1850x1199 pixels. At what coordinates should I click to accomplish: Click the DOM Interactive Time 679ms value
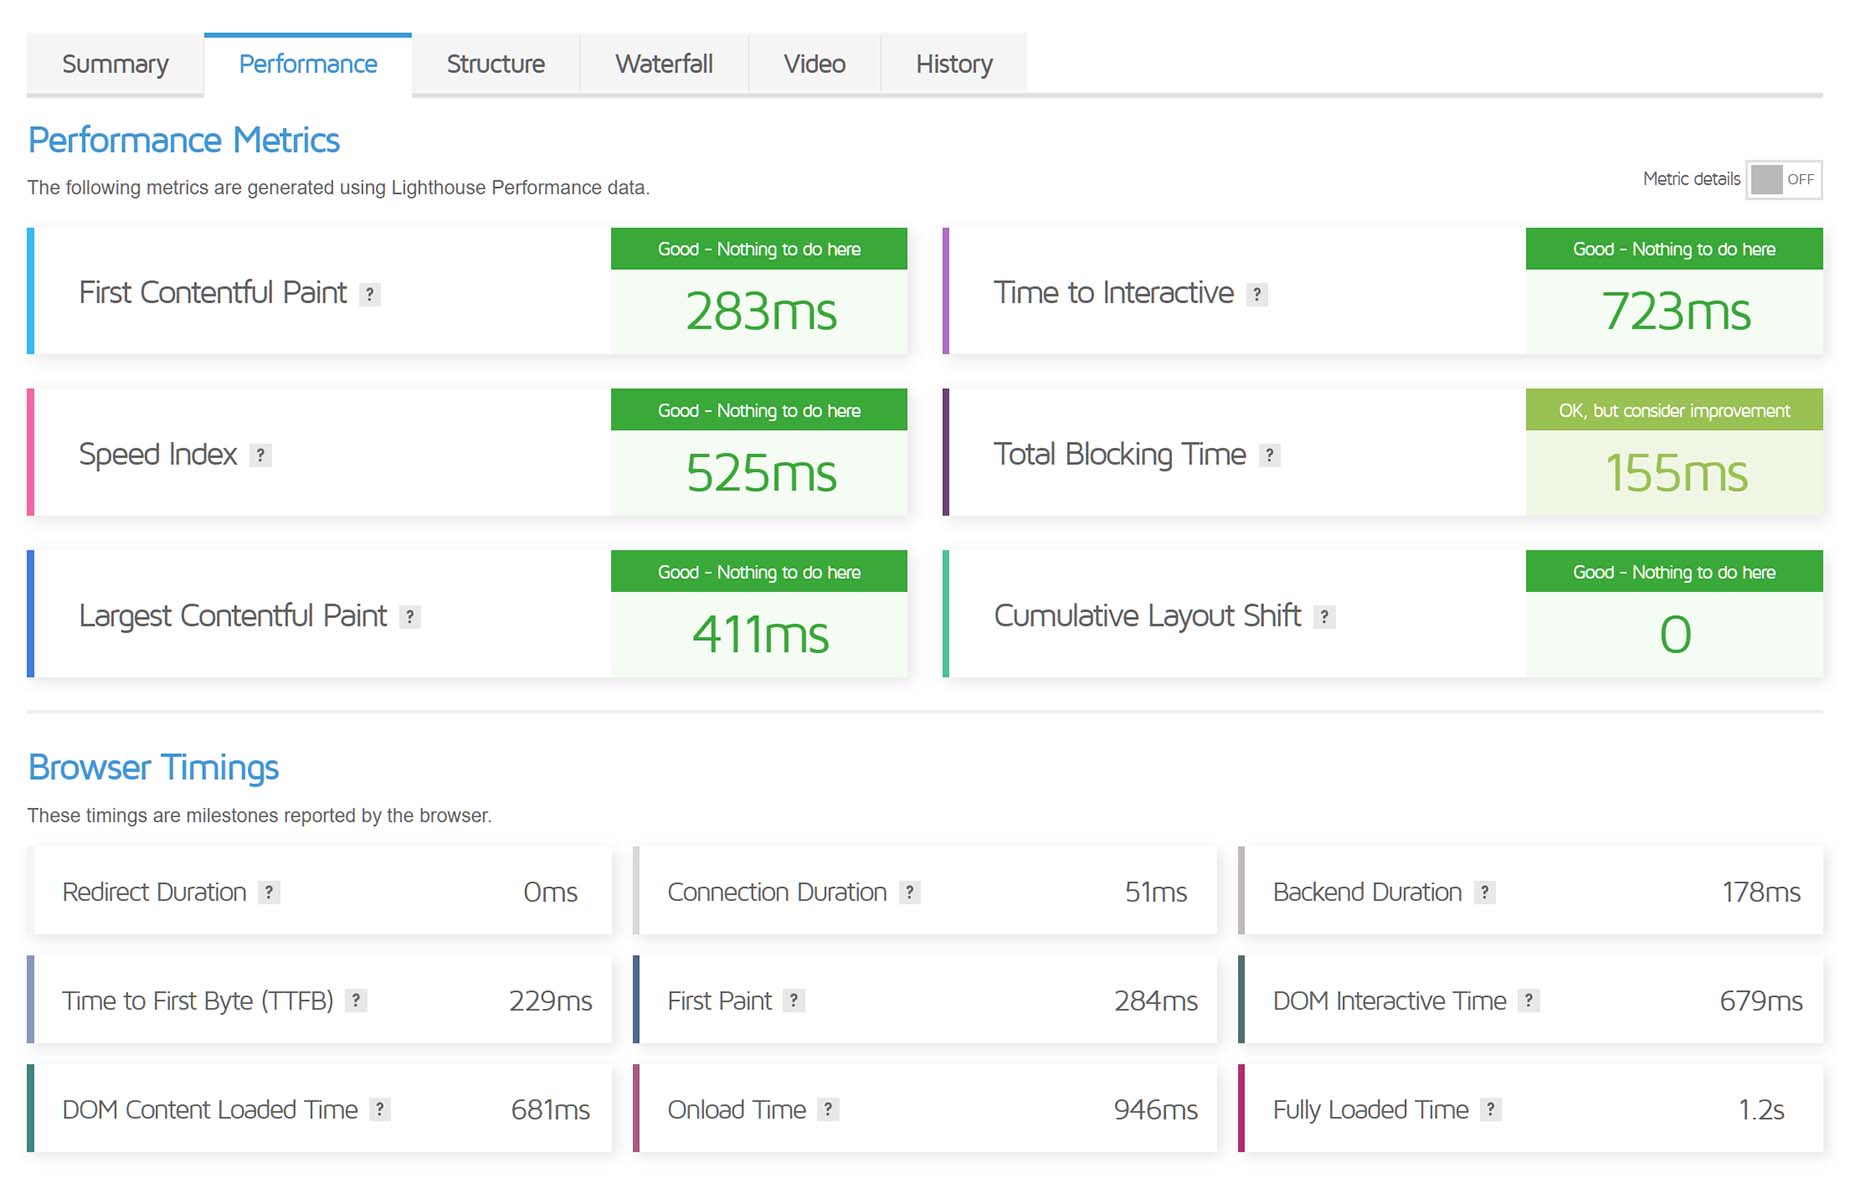pyautogui.click(x=1761, y=1000)
